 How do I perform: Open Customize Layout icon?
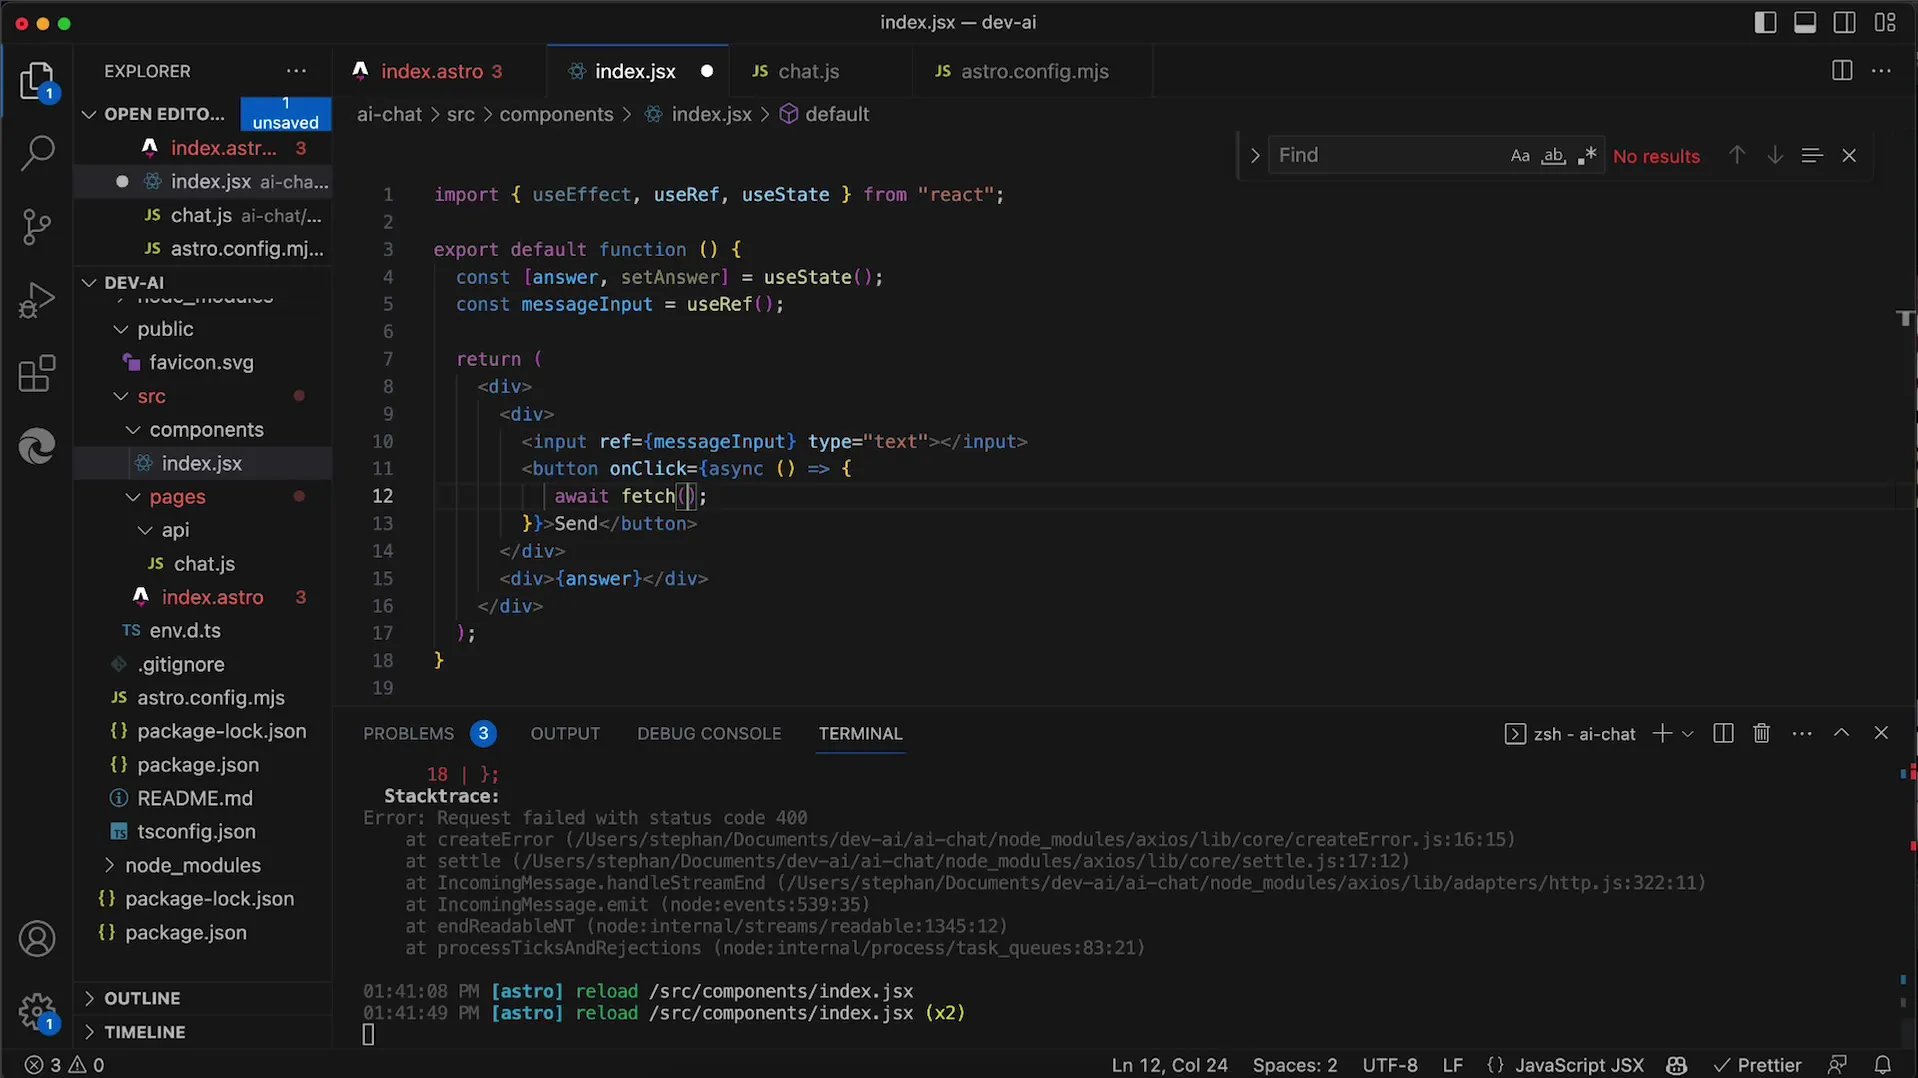pos(1885,22)
